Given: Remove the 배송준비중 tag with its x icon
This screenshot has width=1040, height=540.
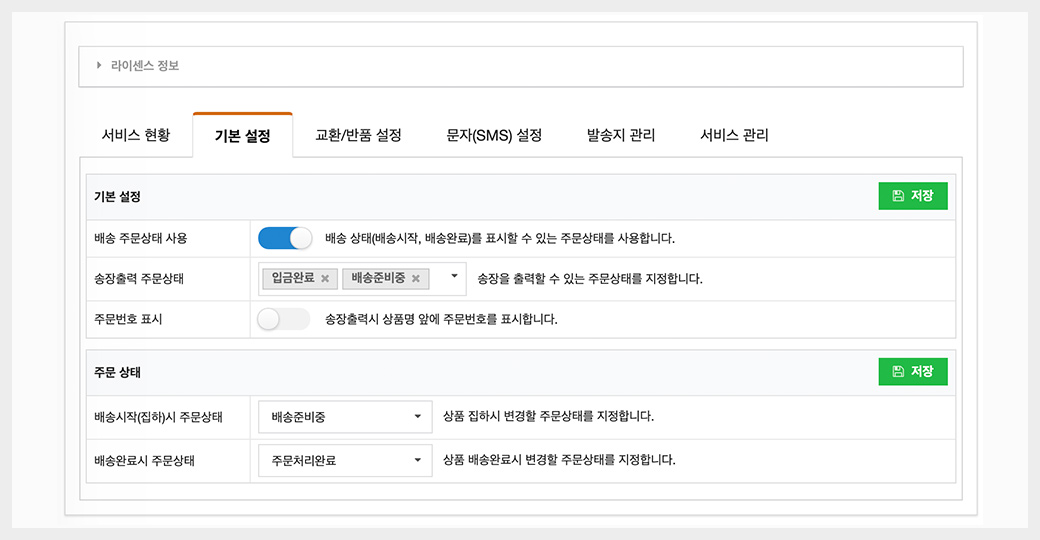Looking at the screenshot, I should [x=416, y=279].
